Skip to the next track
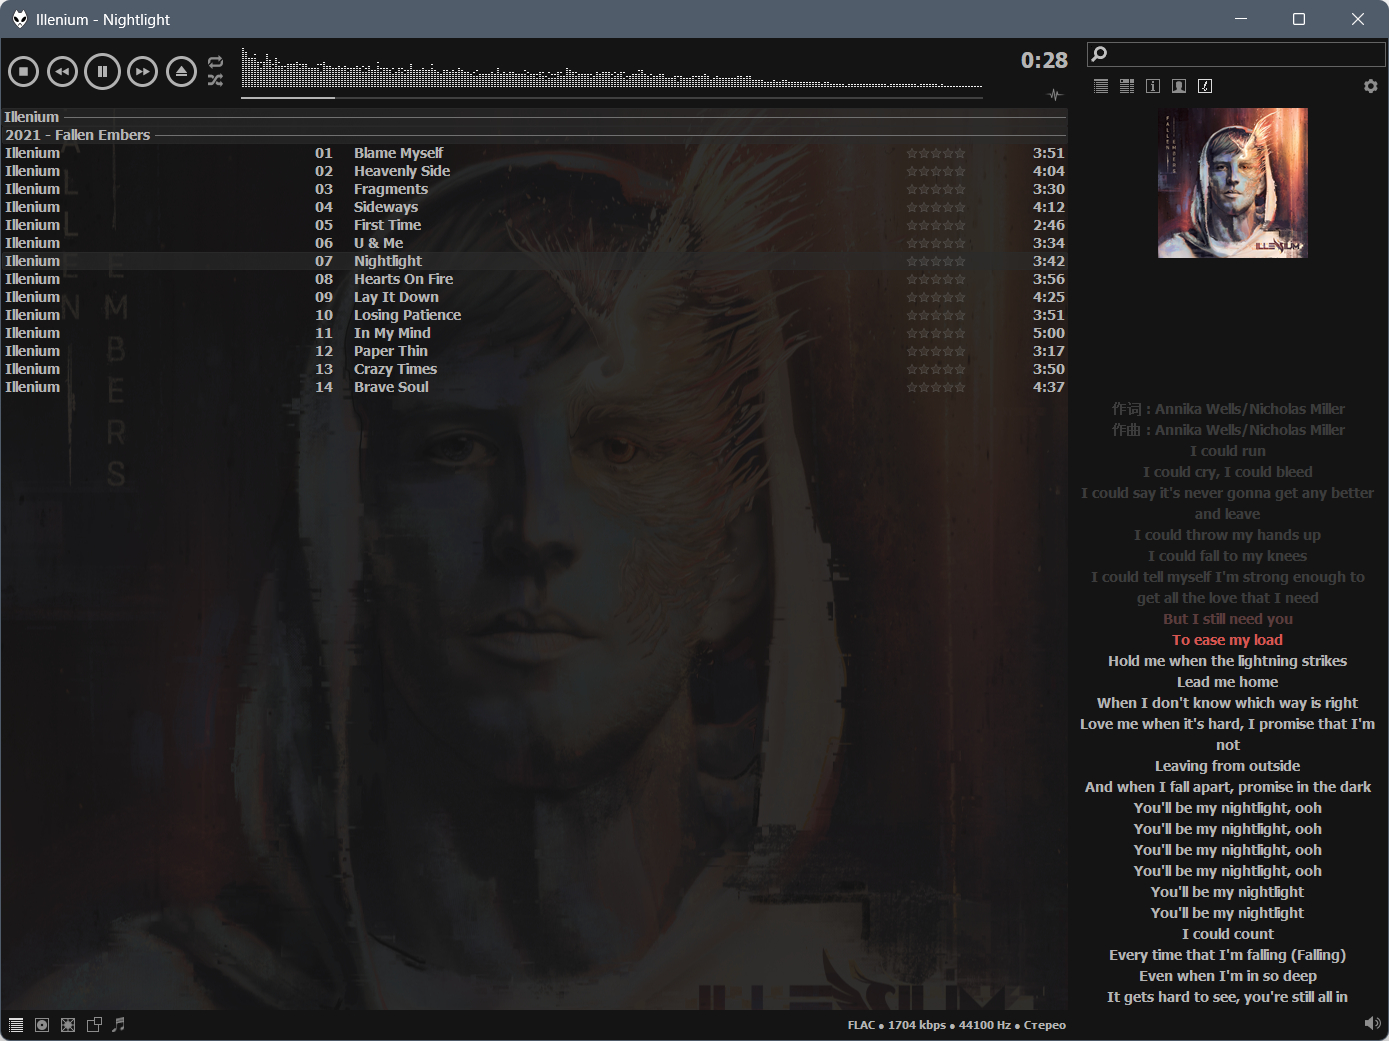The image size is (1389, 1041). click(142, 72)
